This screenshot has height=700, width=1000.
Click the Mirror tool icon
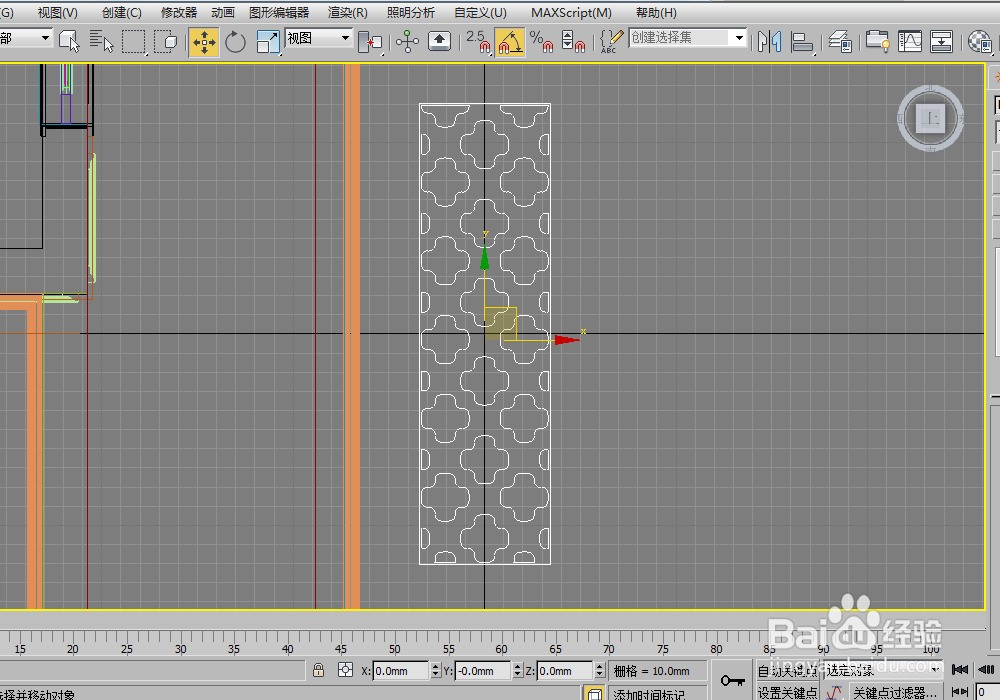click(x=769, y=41)
